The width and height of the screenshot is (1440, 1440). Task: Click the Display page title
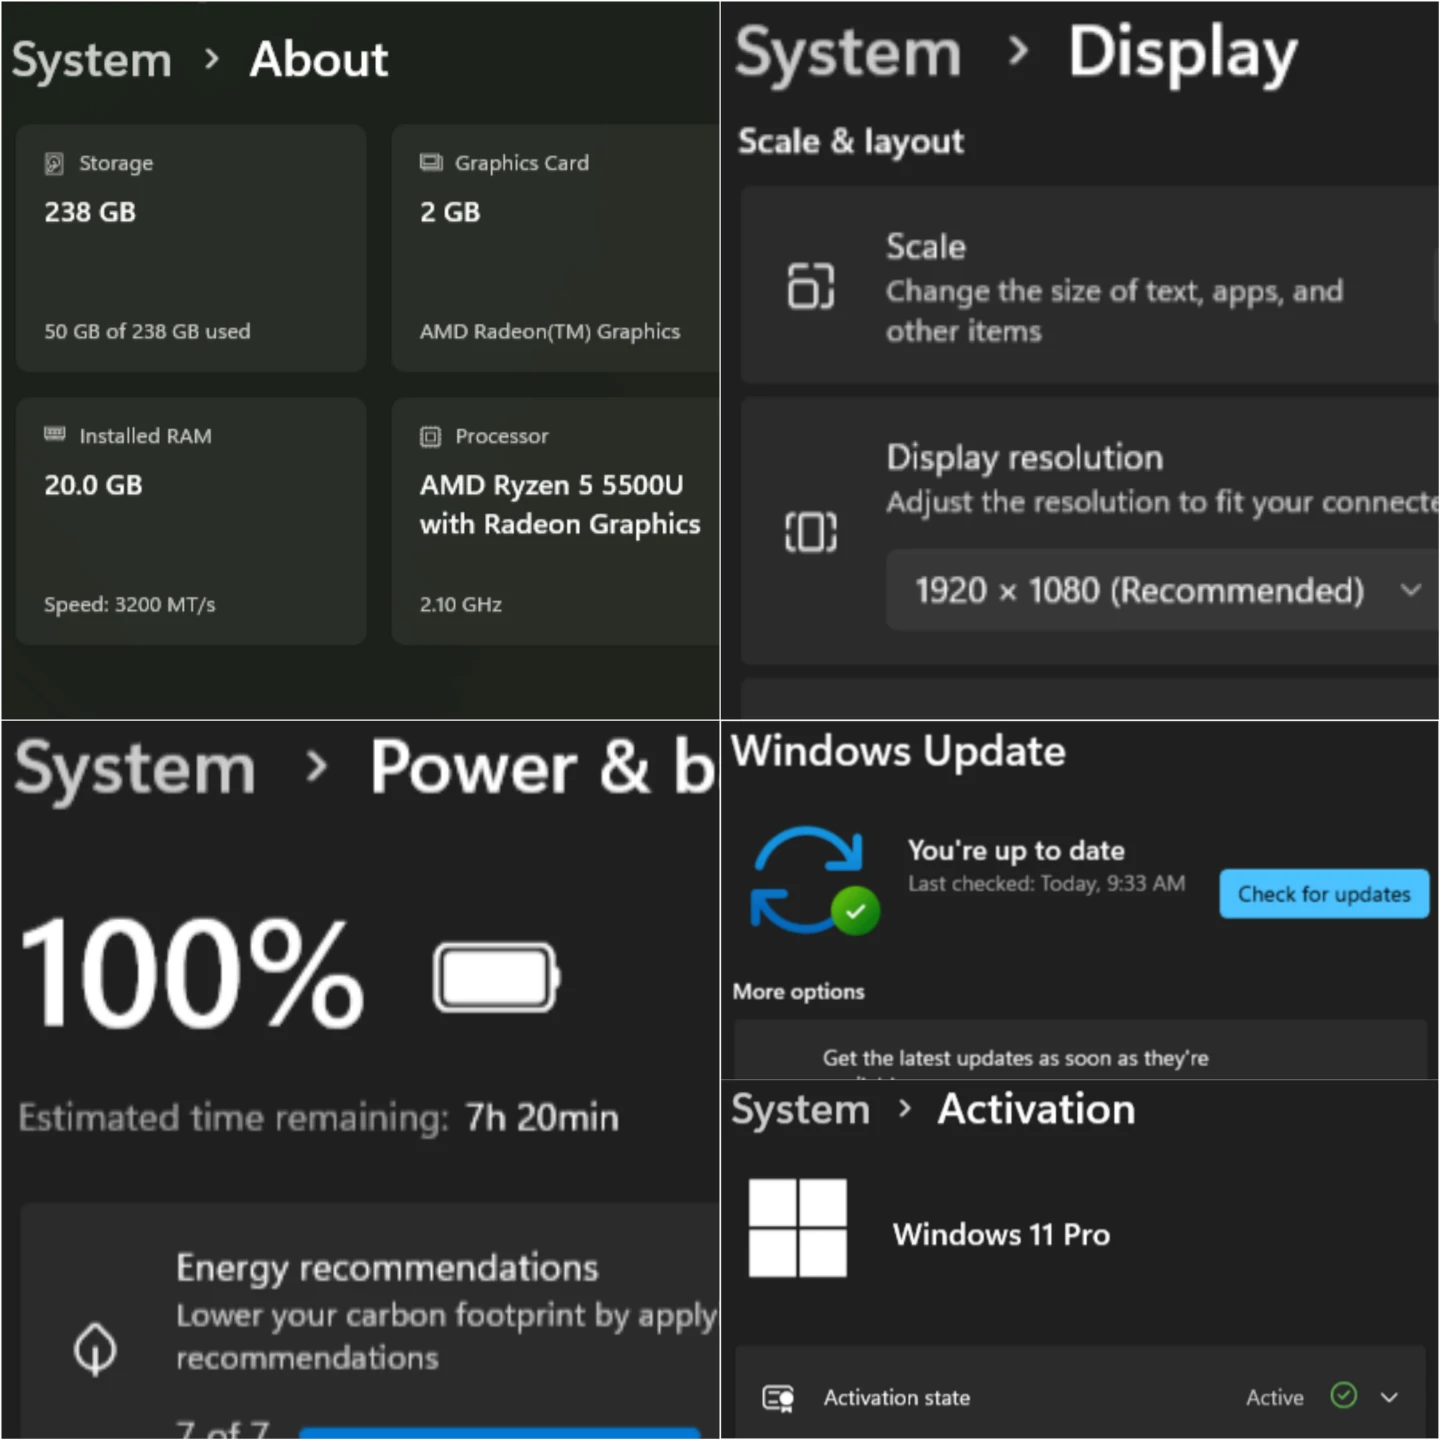pos(1183,53)
